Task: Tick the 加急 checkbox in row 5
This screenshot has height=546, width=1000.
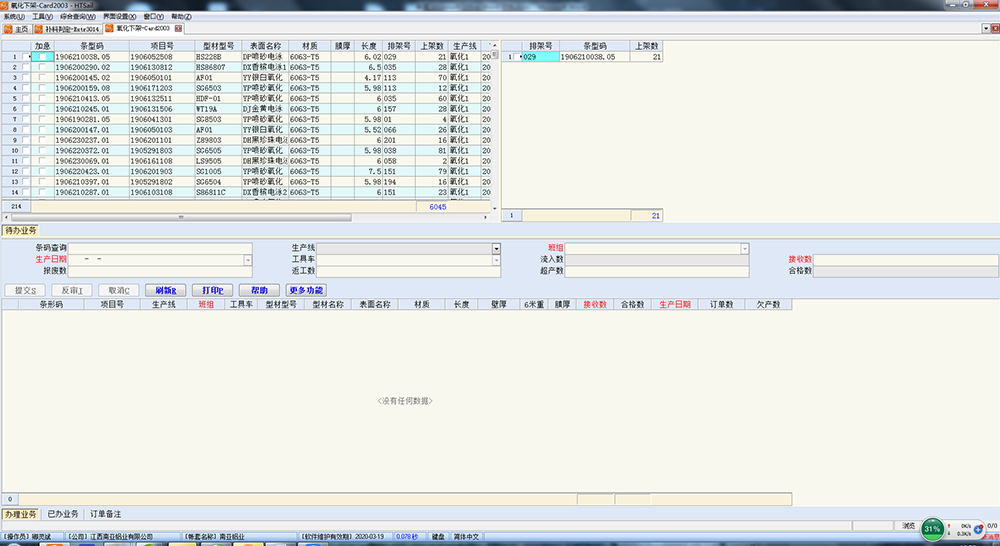Action: pos(41,99)
